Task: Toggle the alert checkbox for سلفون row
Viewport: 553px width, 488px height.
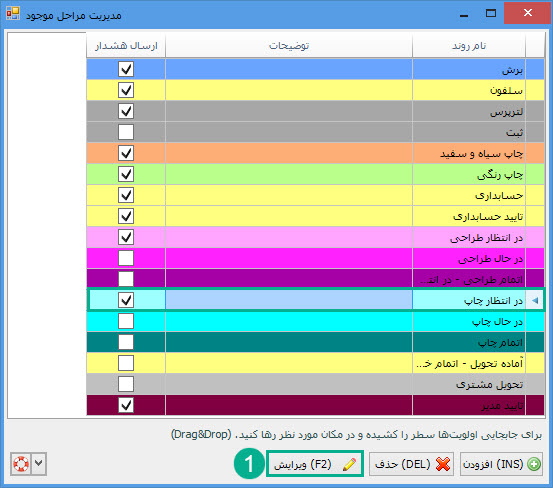Action: pyautogui.click(x=126, y=90)
